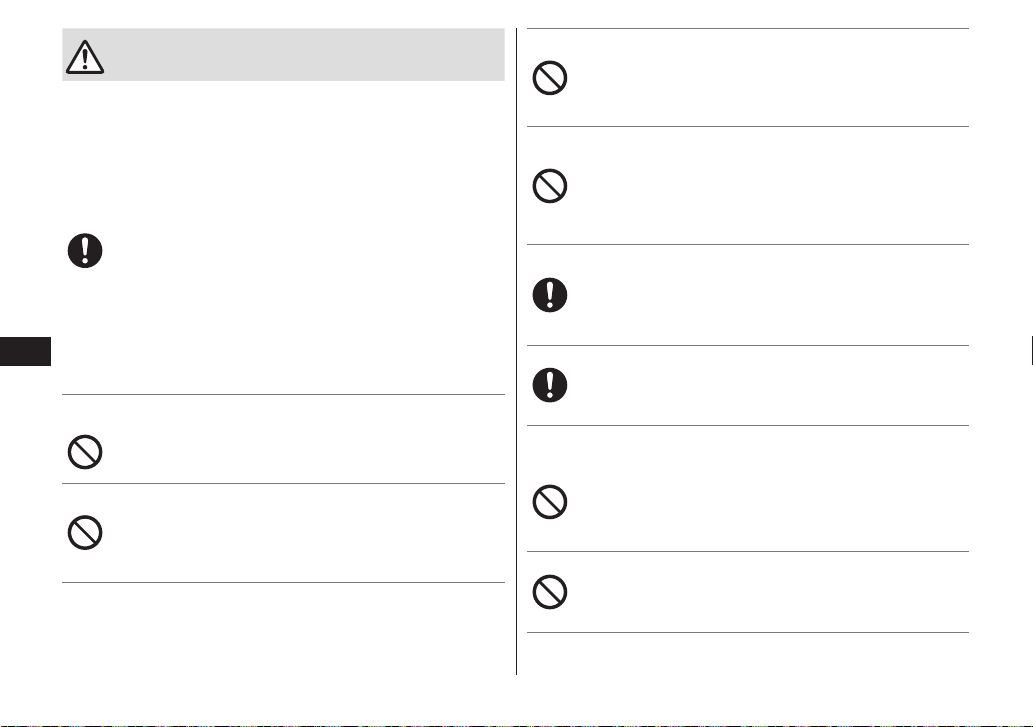Click the top border line of right column
Viewport: 1033px width, 727px height.
748,28
